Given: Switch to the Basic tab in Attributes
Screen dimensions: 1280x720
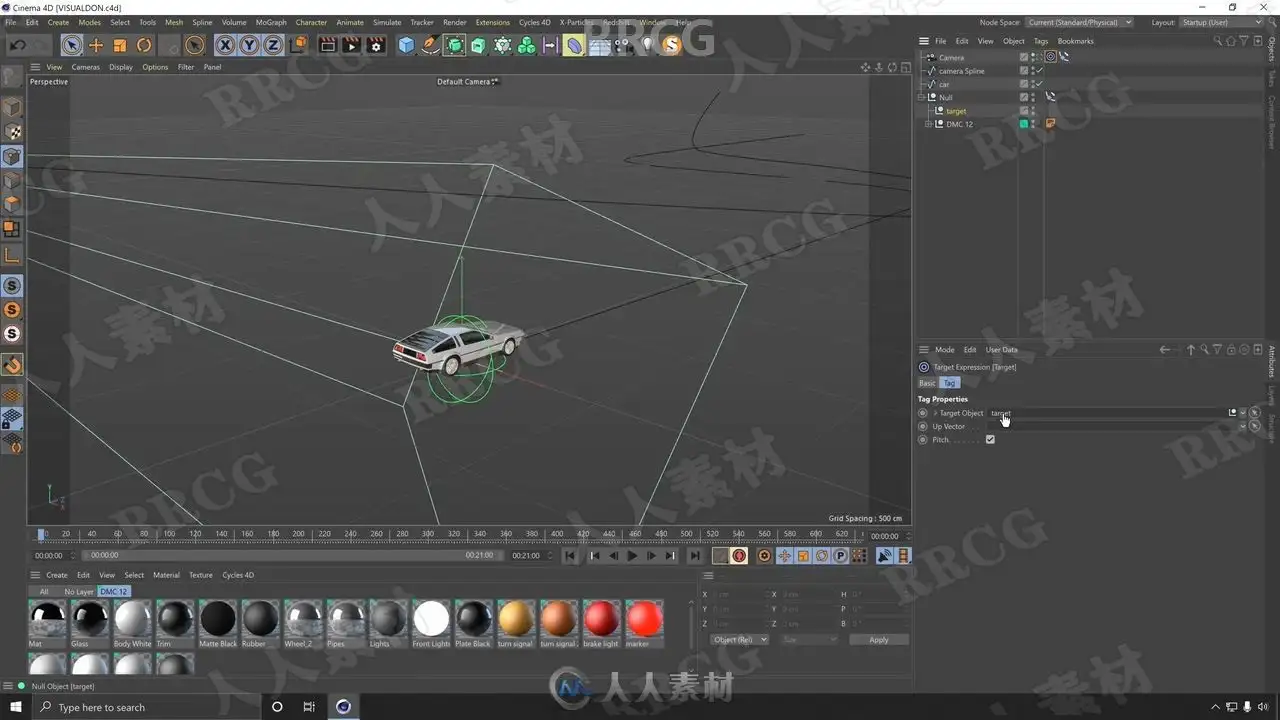Looking at the screenshot, I should point(927,383).
